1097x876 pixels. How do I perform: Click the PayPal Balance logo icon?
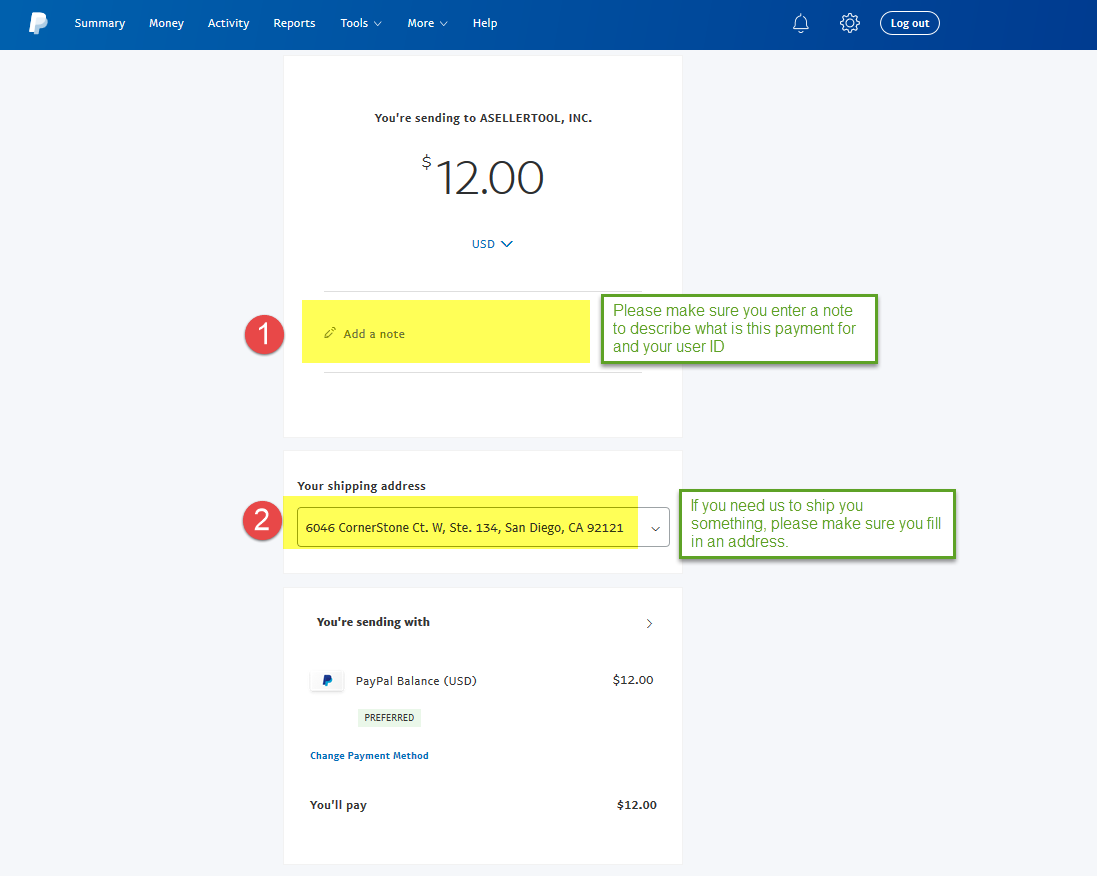[327, 680]
